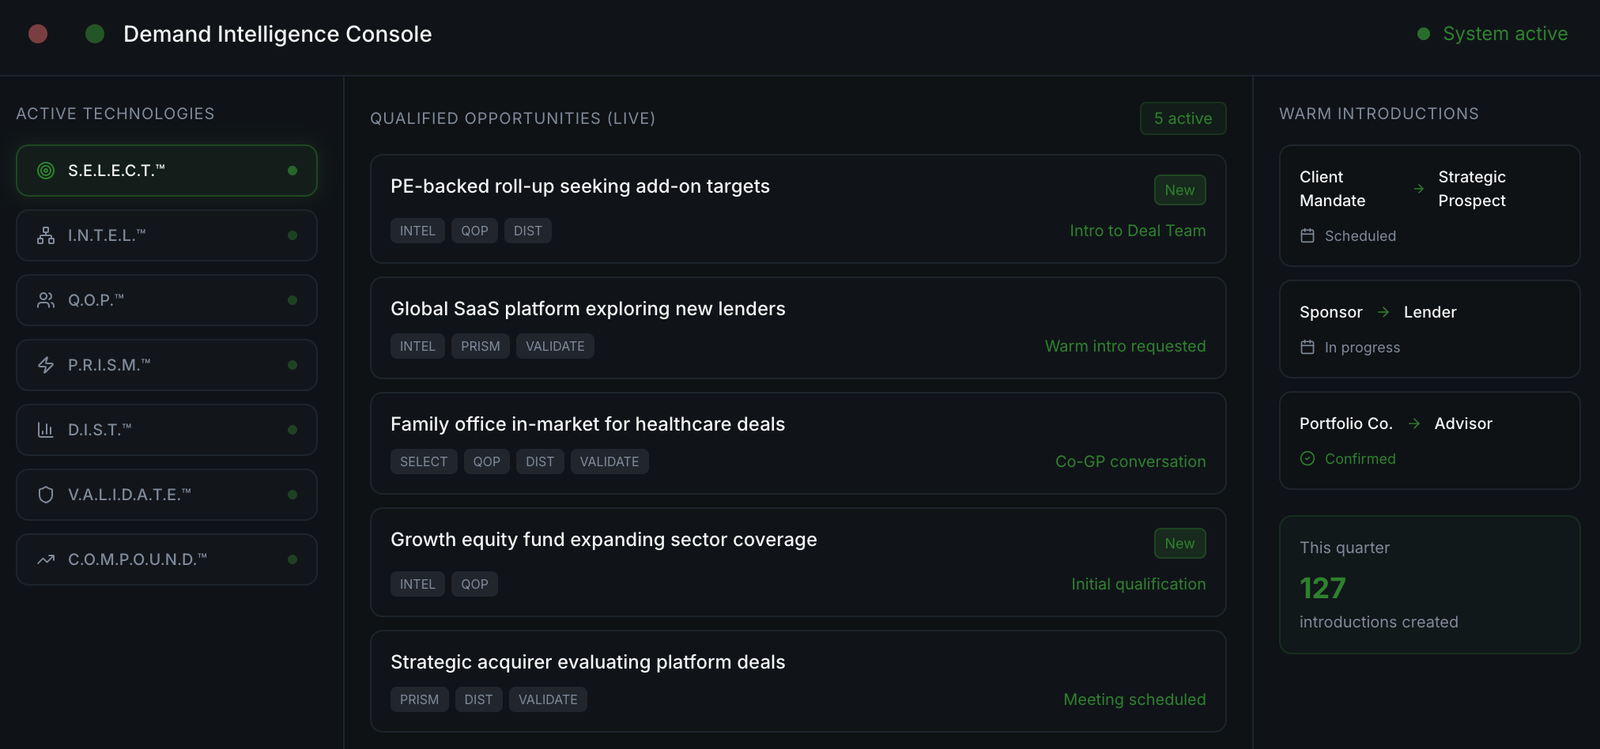Select the D.I.S.T. technology item
The width and height of the screenshot is (1600, 749).
(x=166, y=430)
